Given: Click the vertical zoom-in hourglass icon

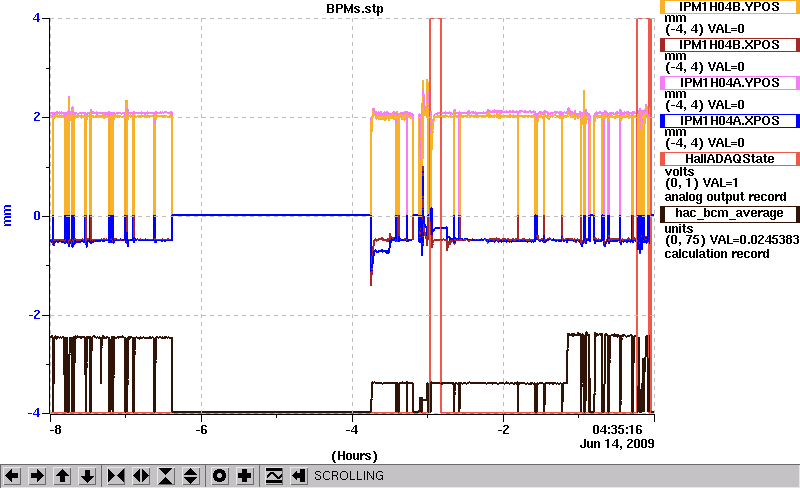Looking at the screenshot, I should (x=166, y=476).
